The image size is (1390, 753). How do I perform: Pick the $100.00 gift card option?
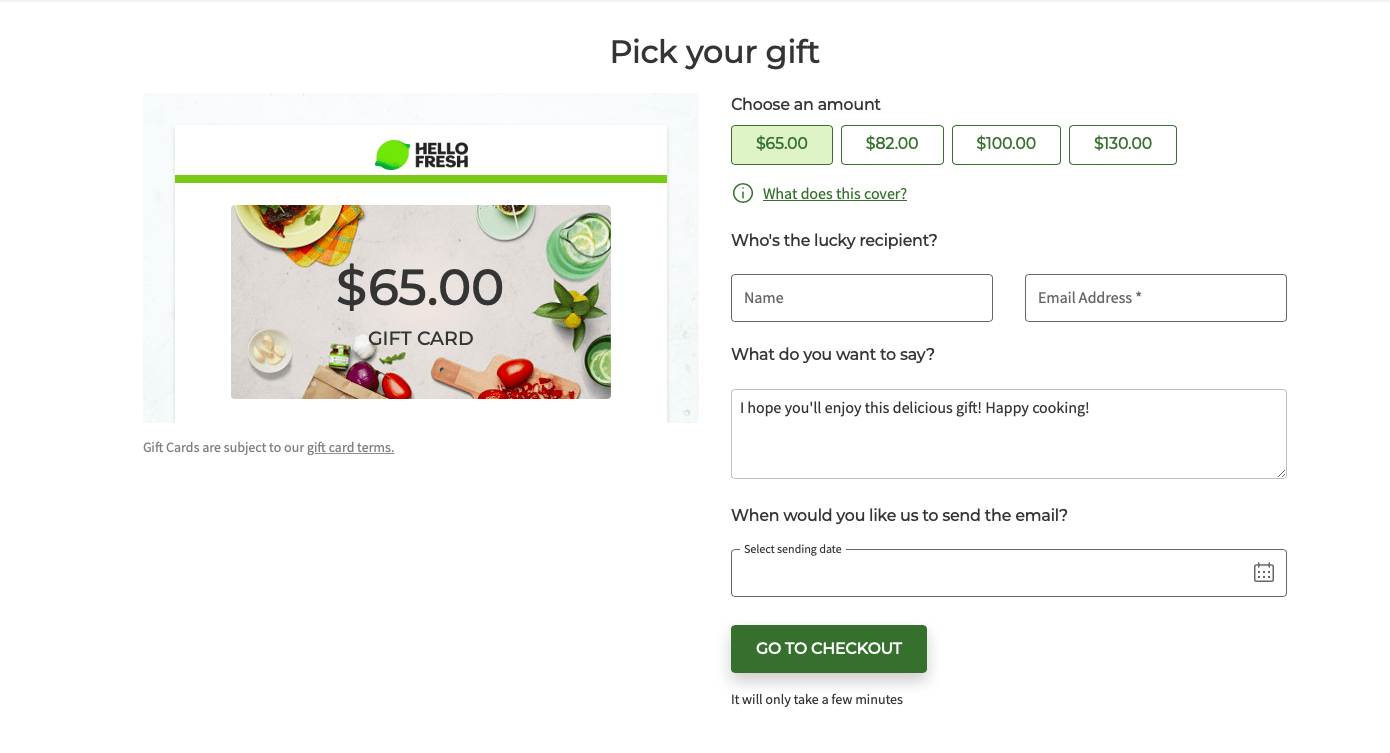coord(1006,144)
